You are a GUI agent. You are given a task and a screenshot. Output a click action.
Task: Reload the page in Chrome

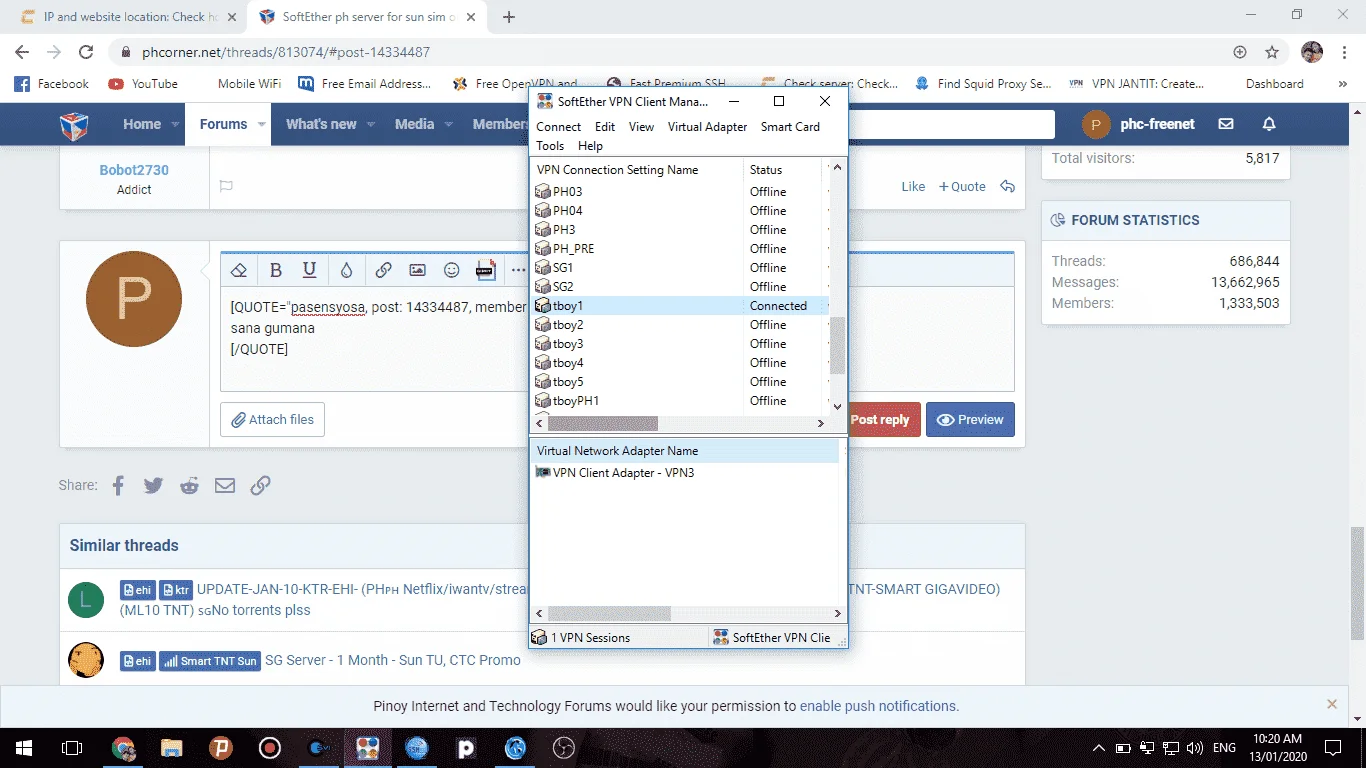[x=86, y=52]
